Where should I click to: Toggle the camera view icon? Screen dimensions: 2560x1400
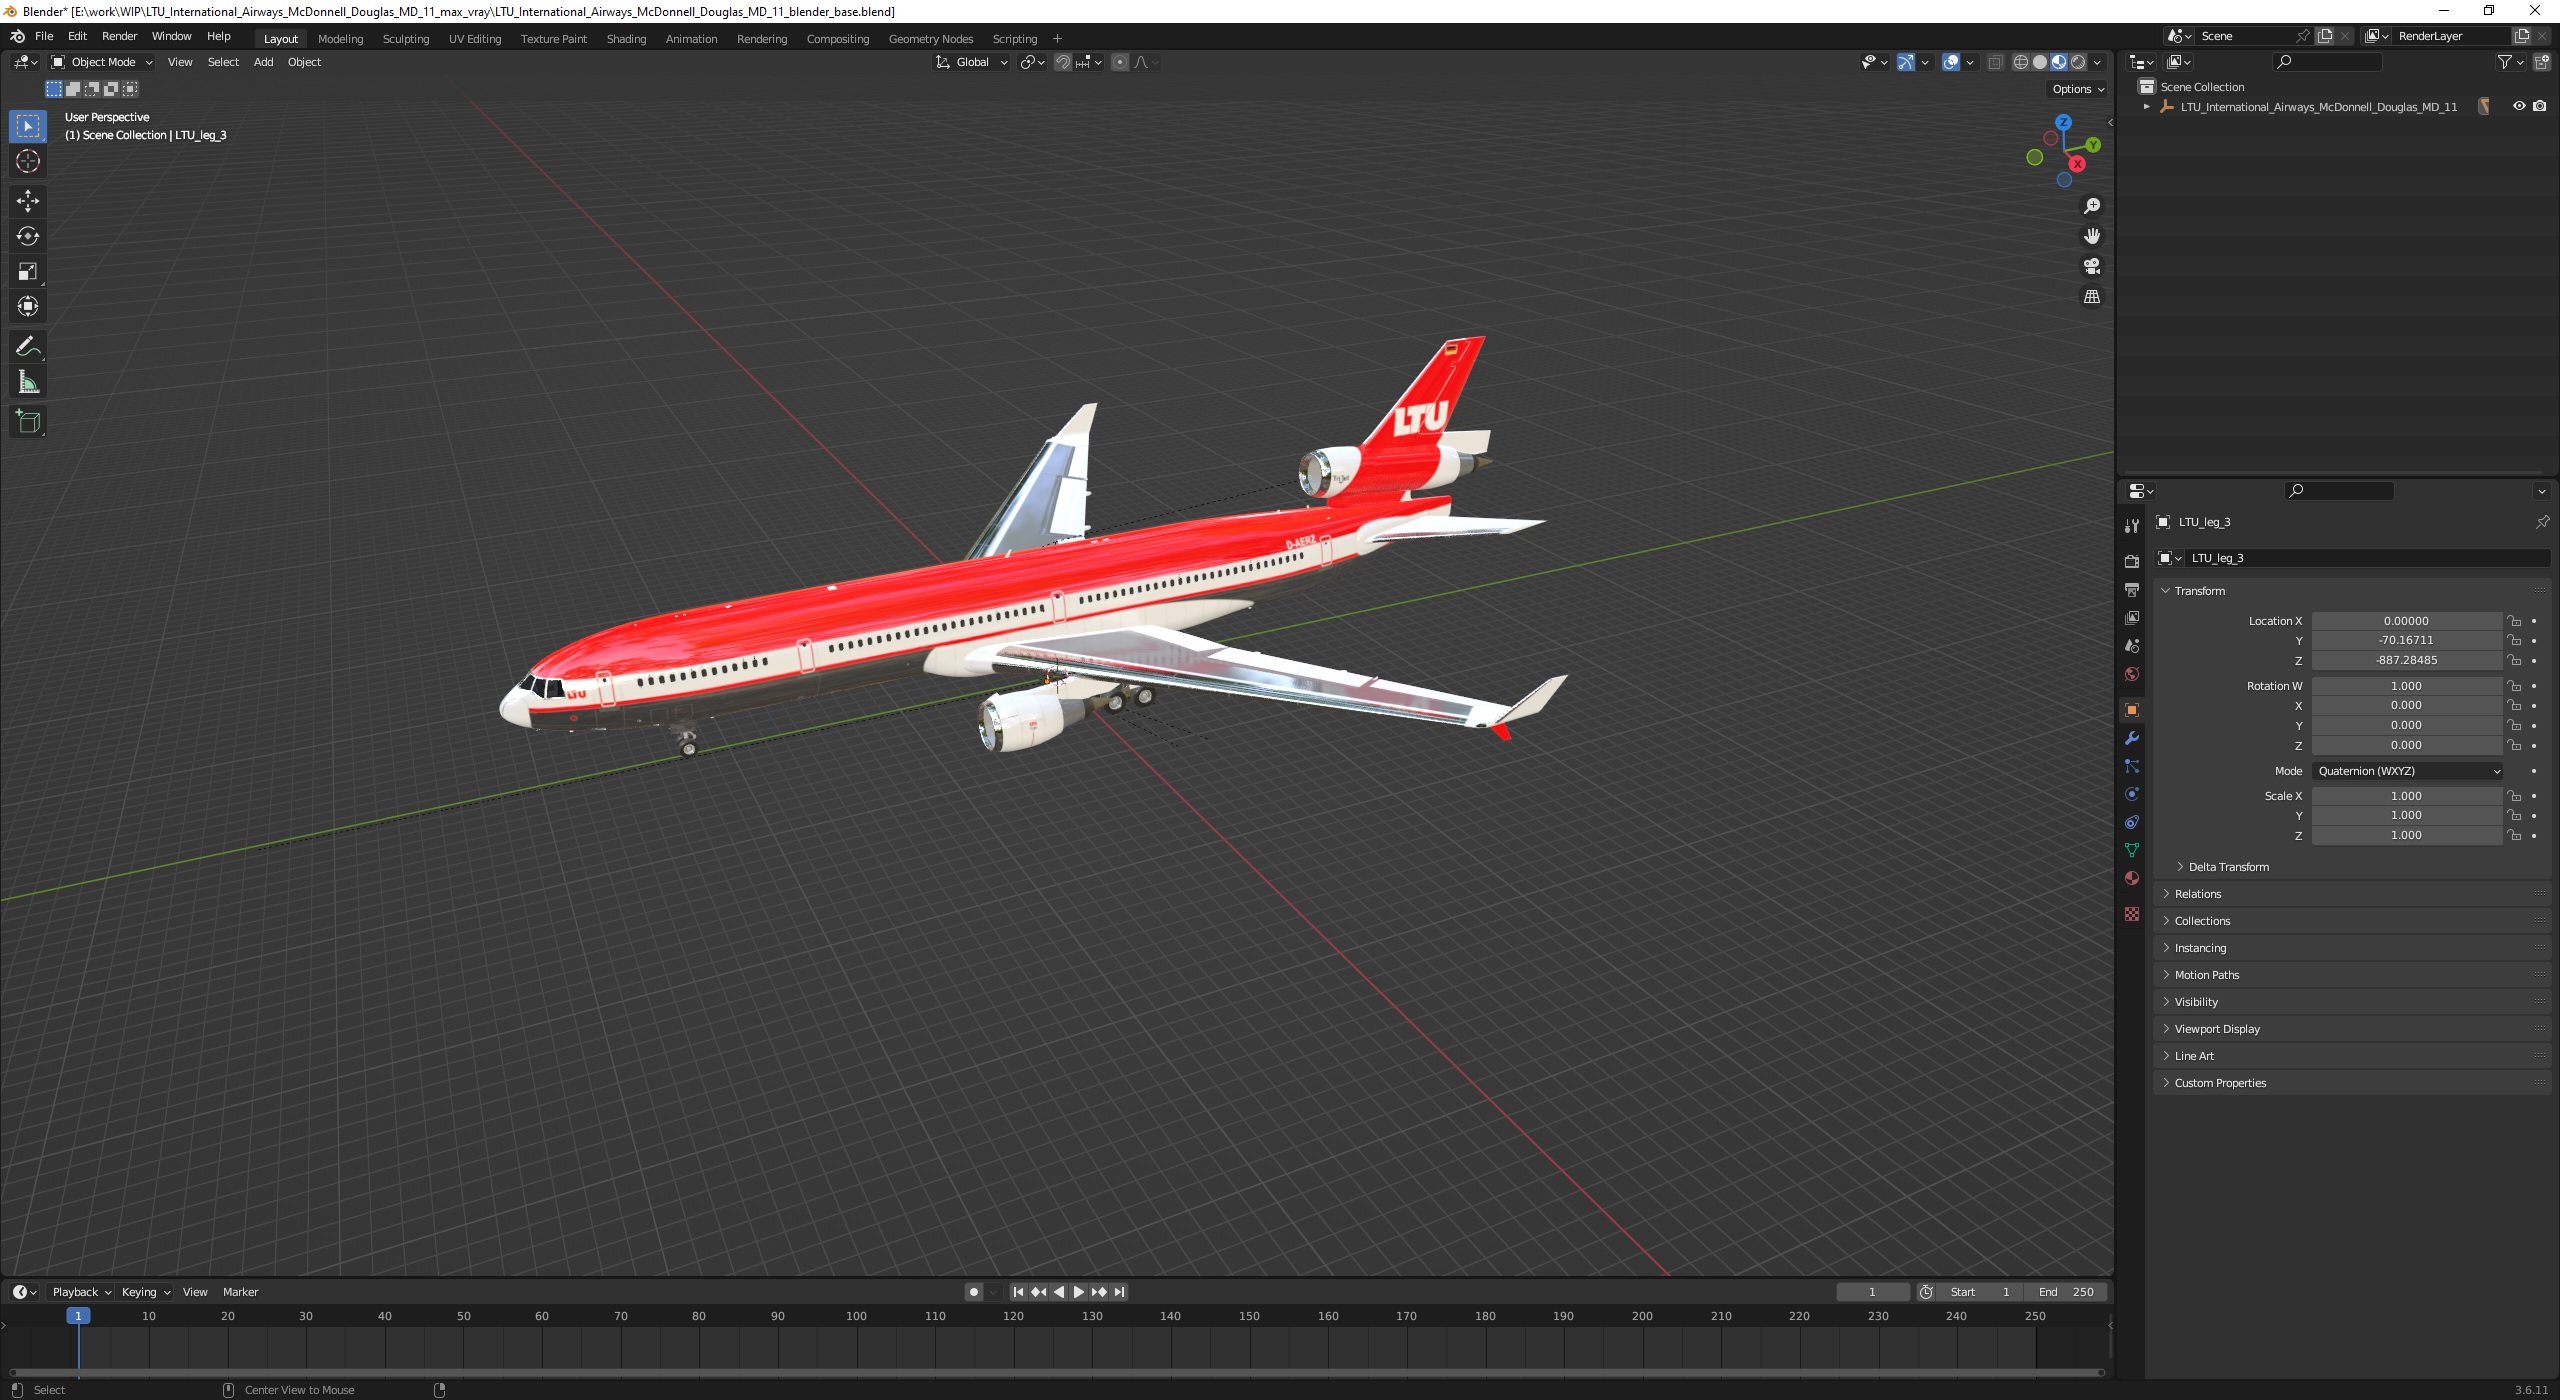tap(2091, 266)
